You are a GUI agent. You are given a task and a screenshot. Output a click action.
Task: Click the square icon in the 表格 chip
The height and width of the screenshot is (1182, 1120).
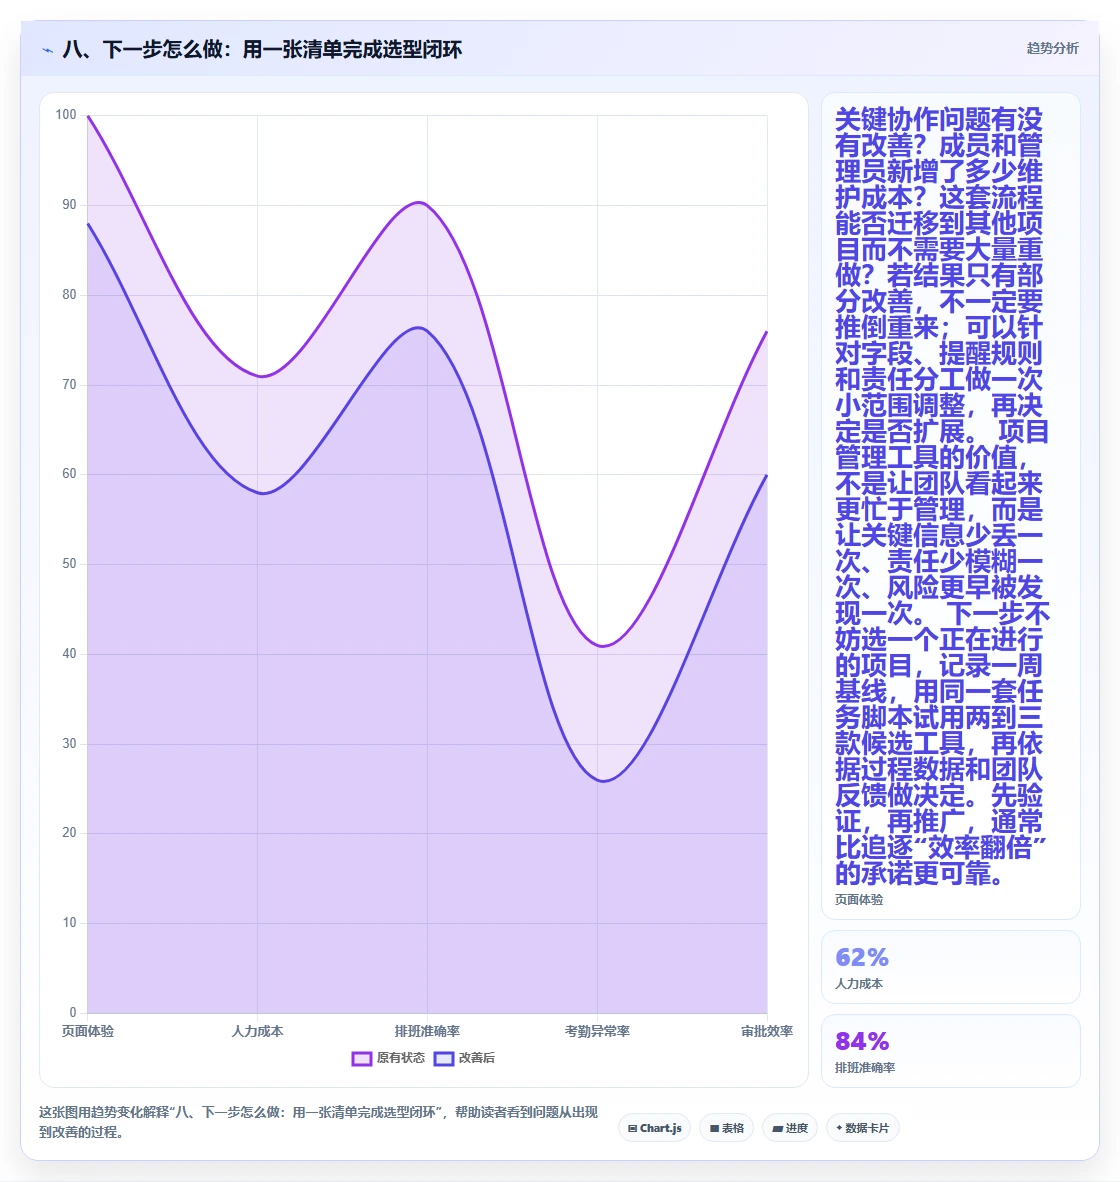point(714,1128)
